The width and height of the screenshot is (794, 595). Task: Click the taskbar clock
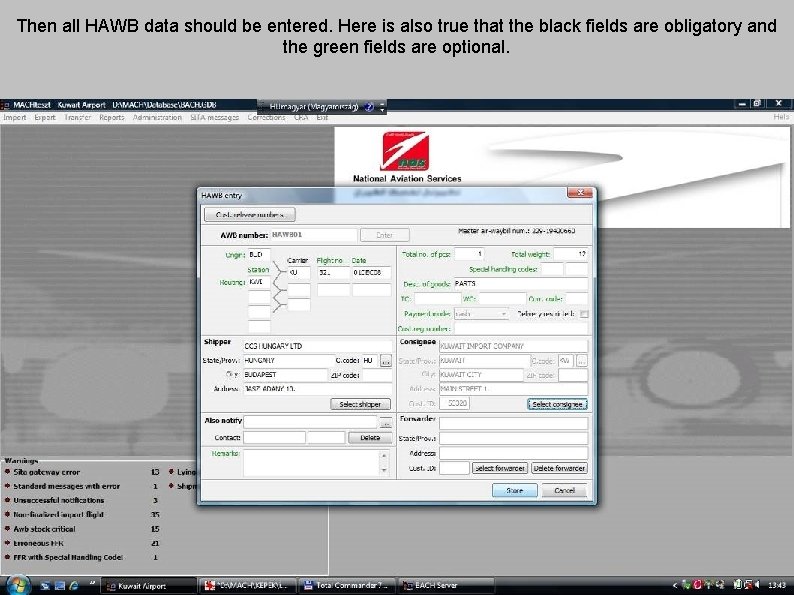point(777,585)
